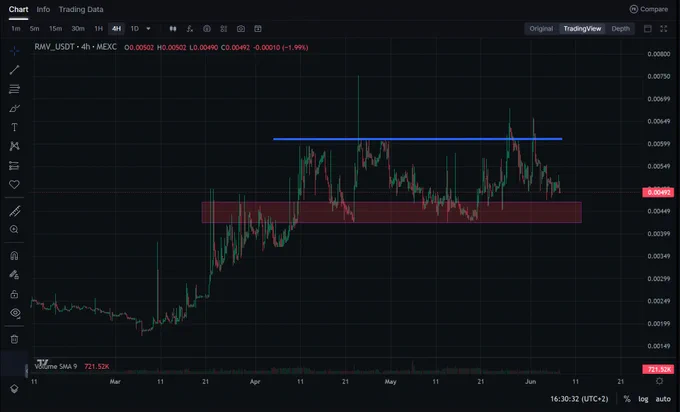The height and width of the screenshot is (412, 680).
Task: Activate the zoom in tool
Action: (14, 229)
